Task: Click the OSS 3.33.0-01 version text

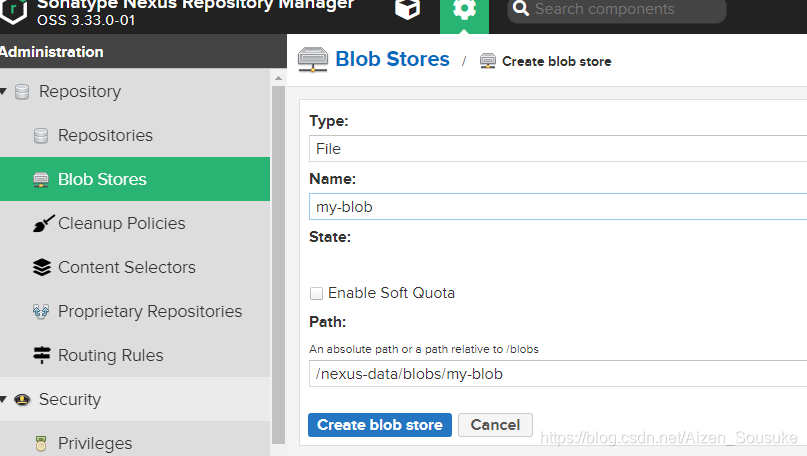Action: coord(86,21)
